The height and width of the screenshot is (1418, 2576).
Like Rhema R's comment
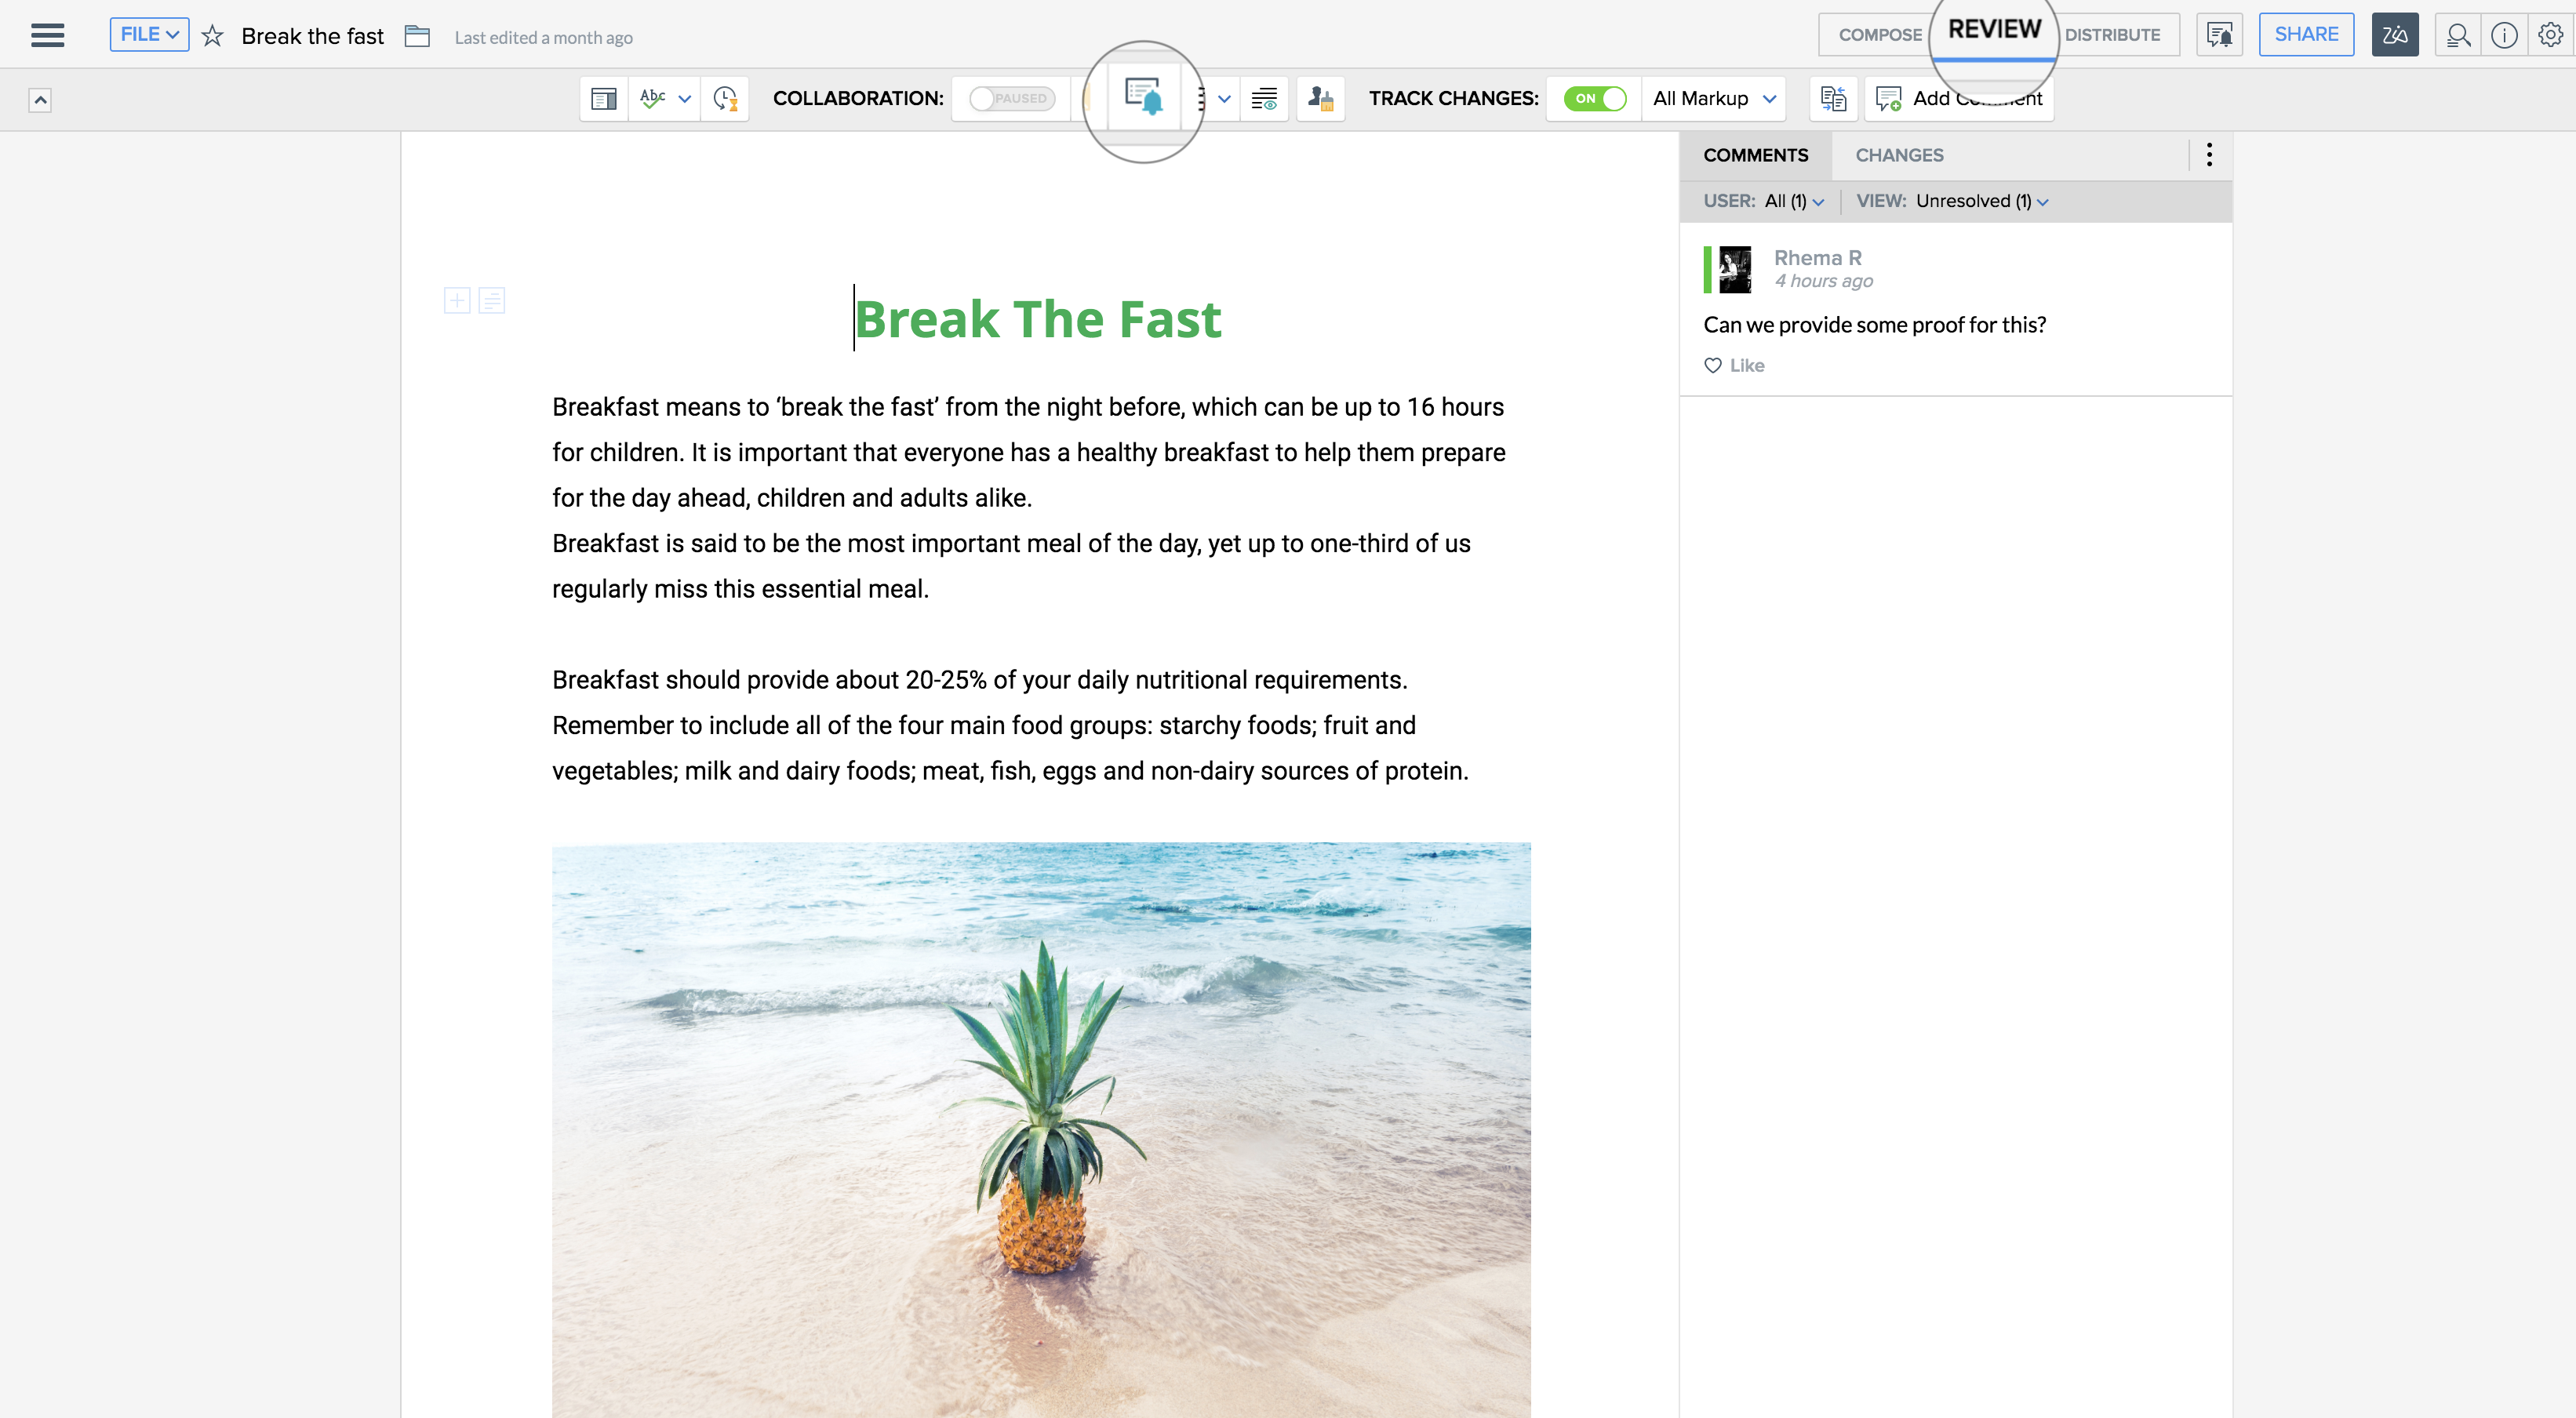(x=1735, y=365)
